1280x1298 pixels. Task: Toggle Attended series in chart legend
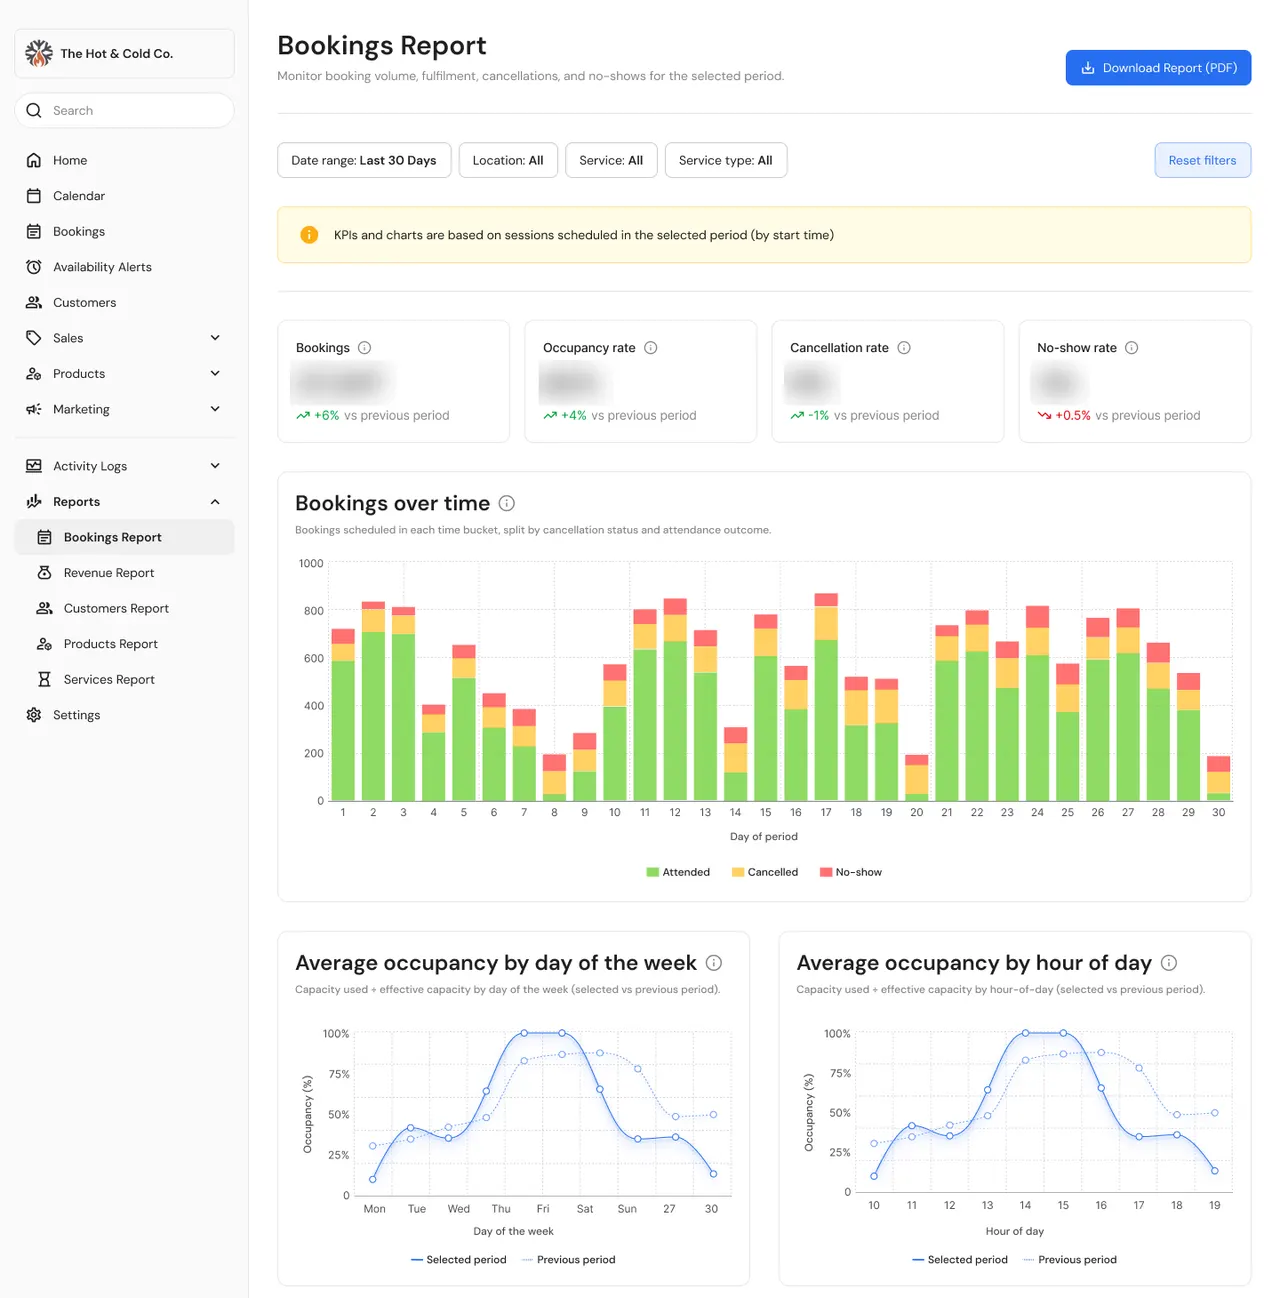(678, 872)
